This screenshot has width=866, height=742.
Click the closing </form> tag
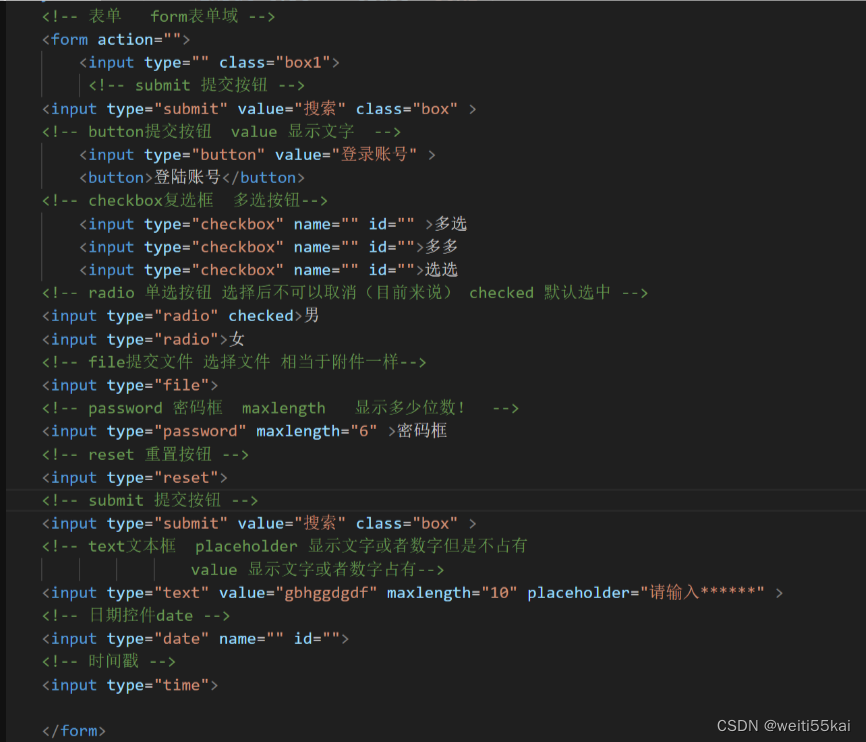tap(72, 730)
